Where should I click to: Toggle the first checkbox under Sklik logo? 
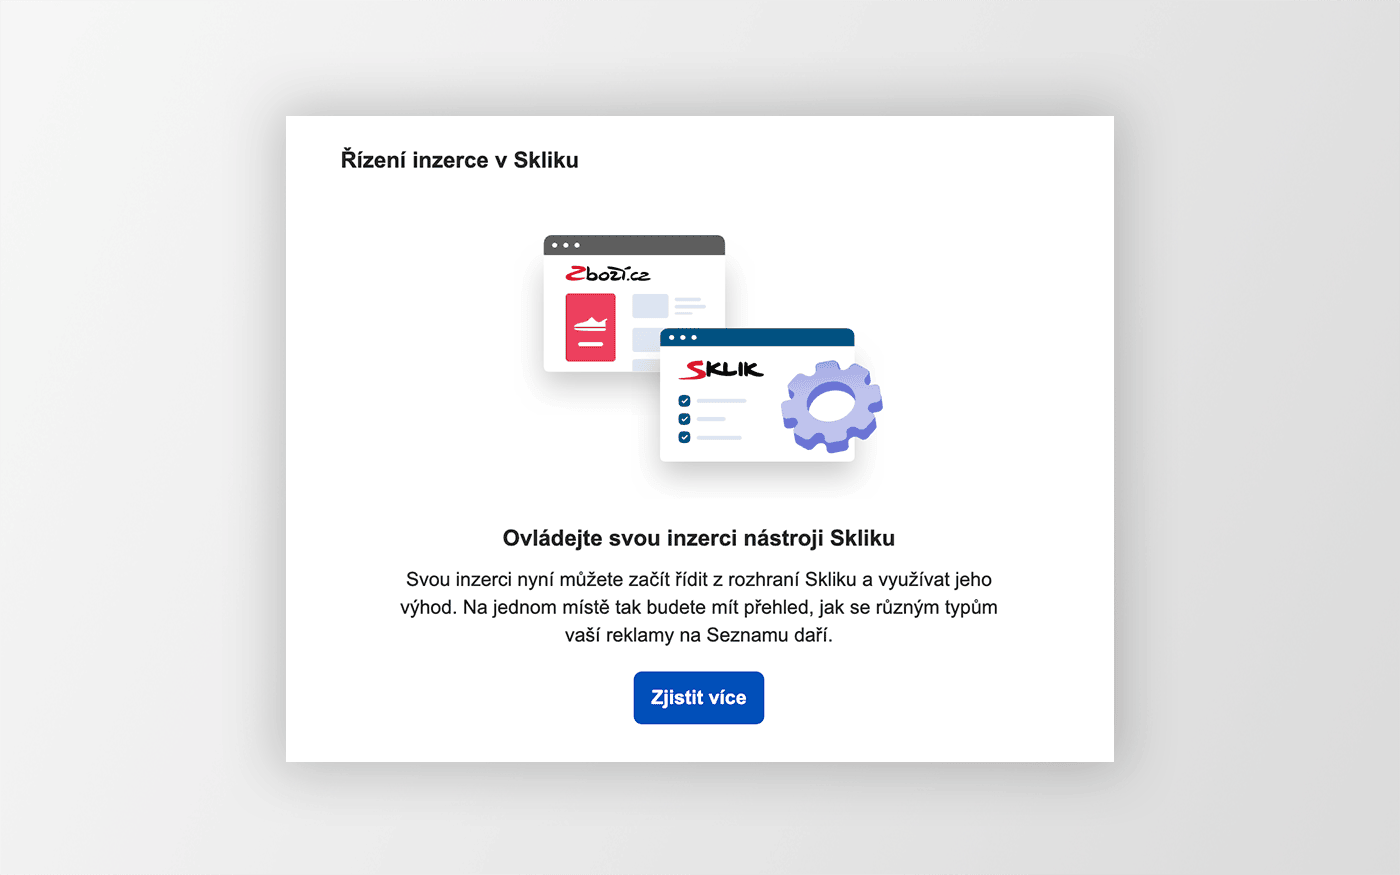click(x=684, y=401)
